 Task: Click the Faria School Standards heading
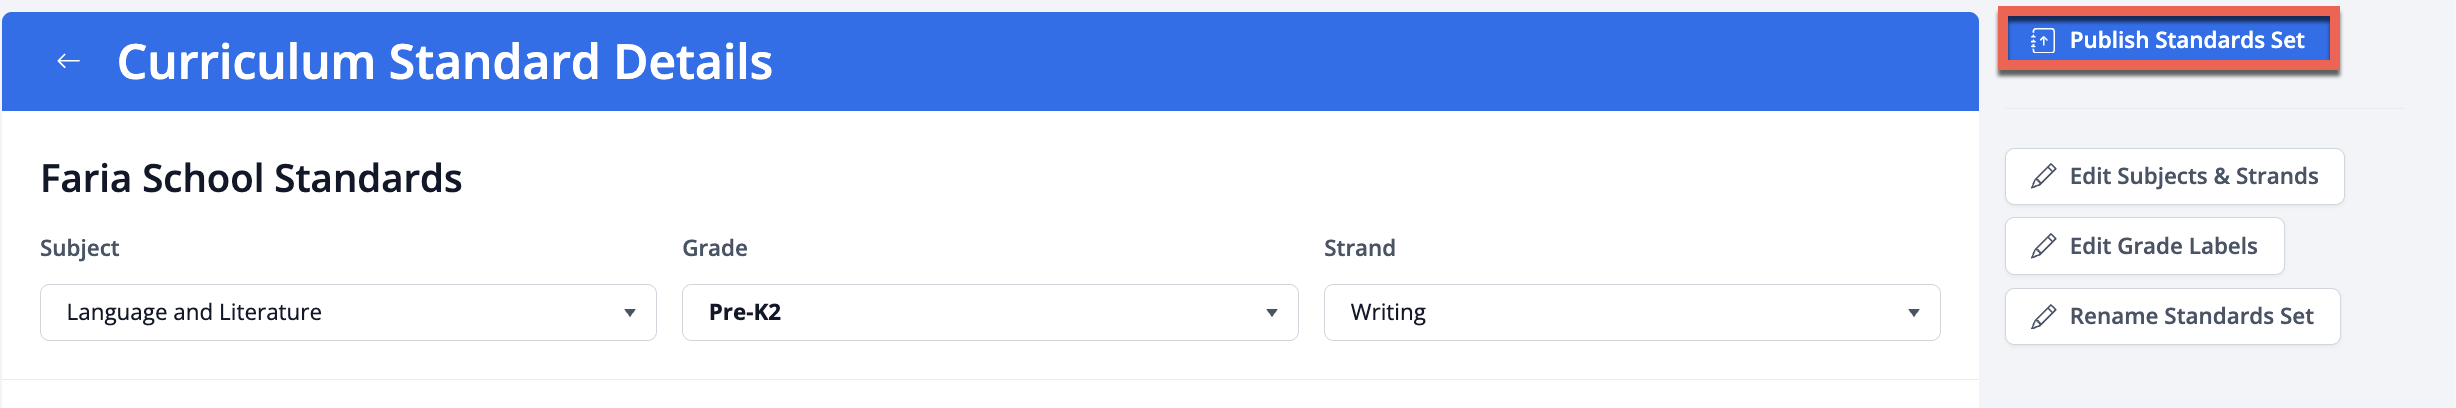point(251,179)
